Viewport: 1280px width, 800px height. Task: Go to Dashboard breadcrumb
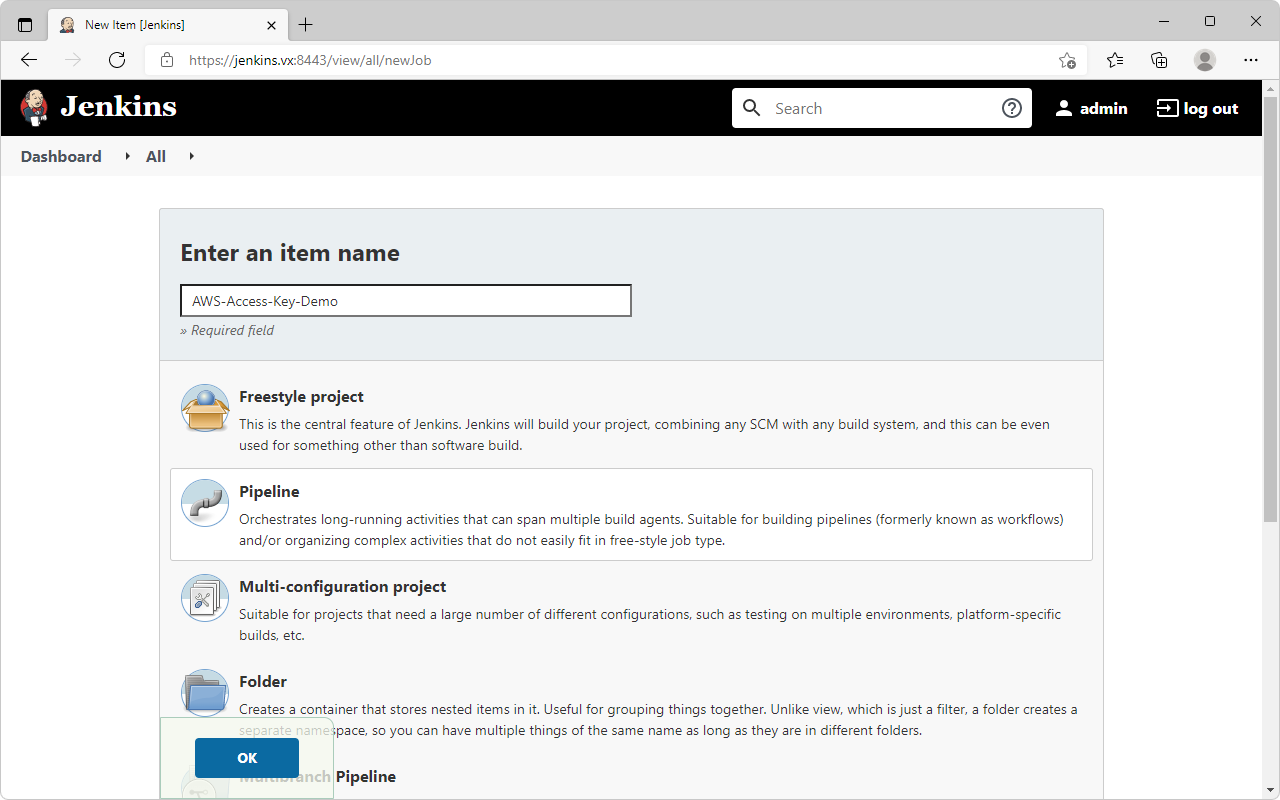pyautogui.click(x=61, y=156)
